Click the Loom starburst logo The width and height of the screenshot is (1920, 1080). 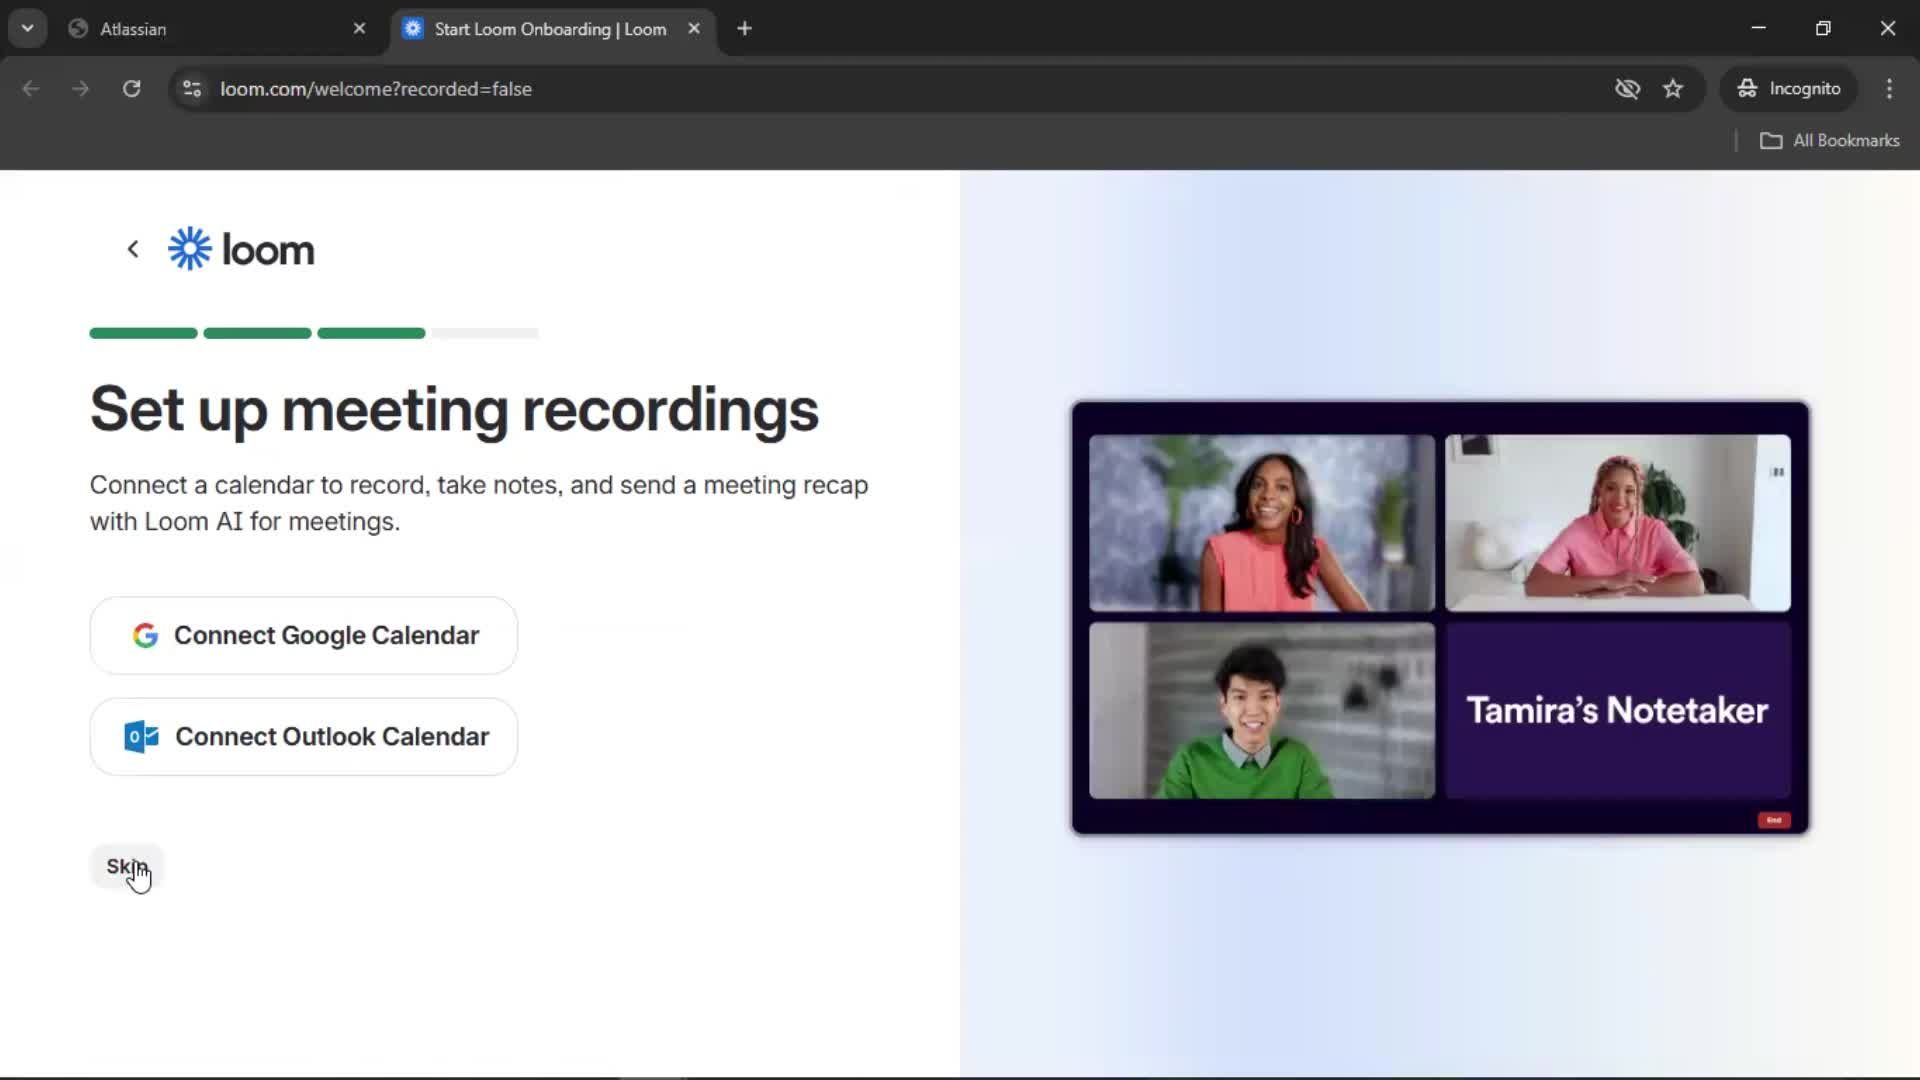coord(190,249)
